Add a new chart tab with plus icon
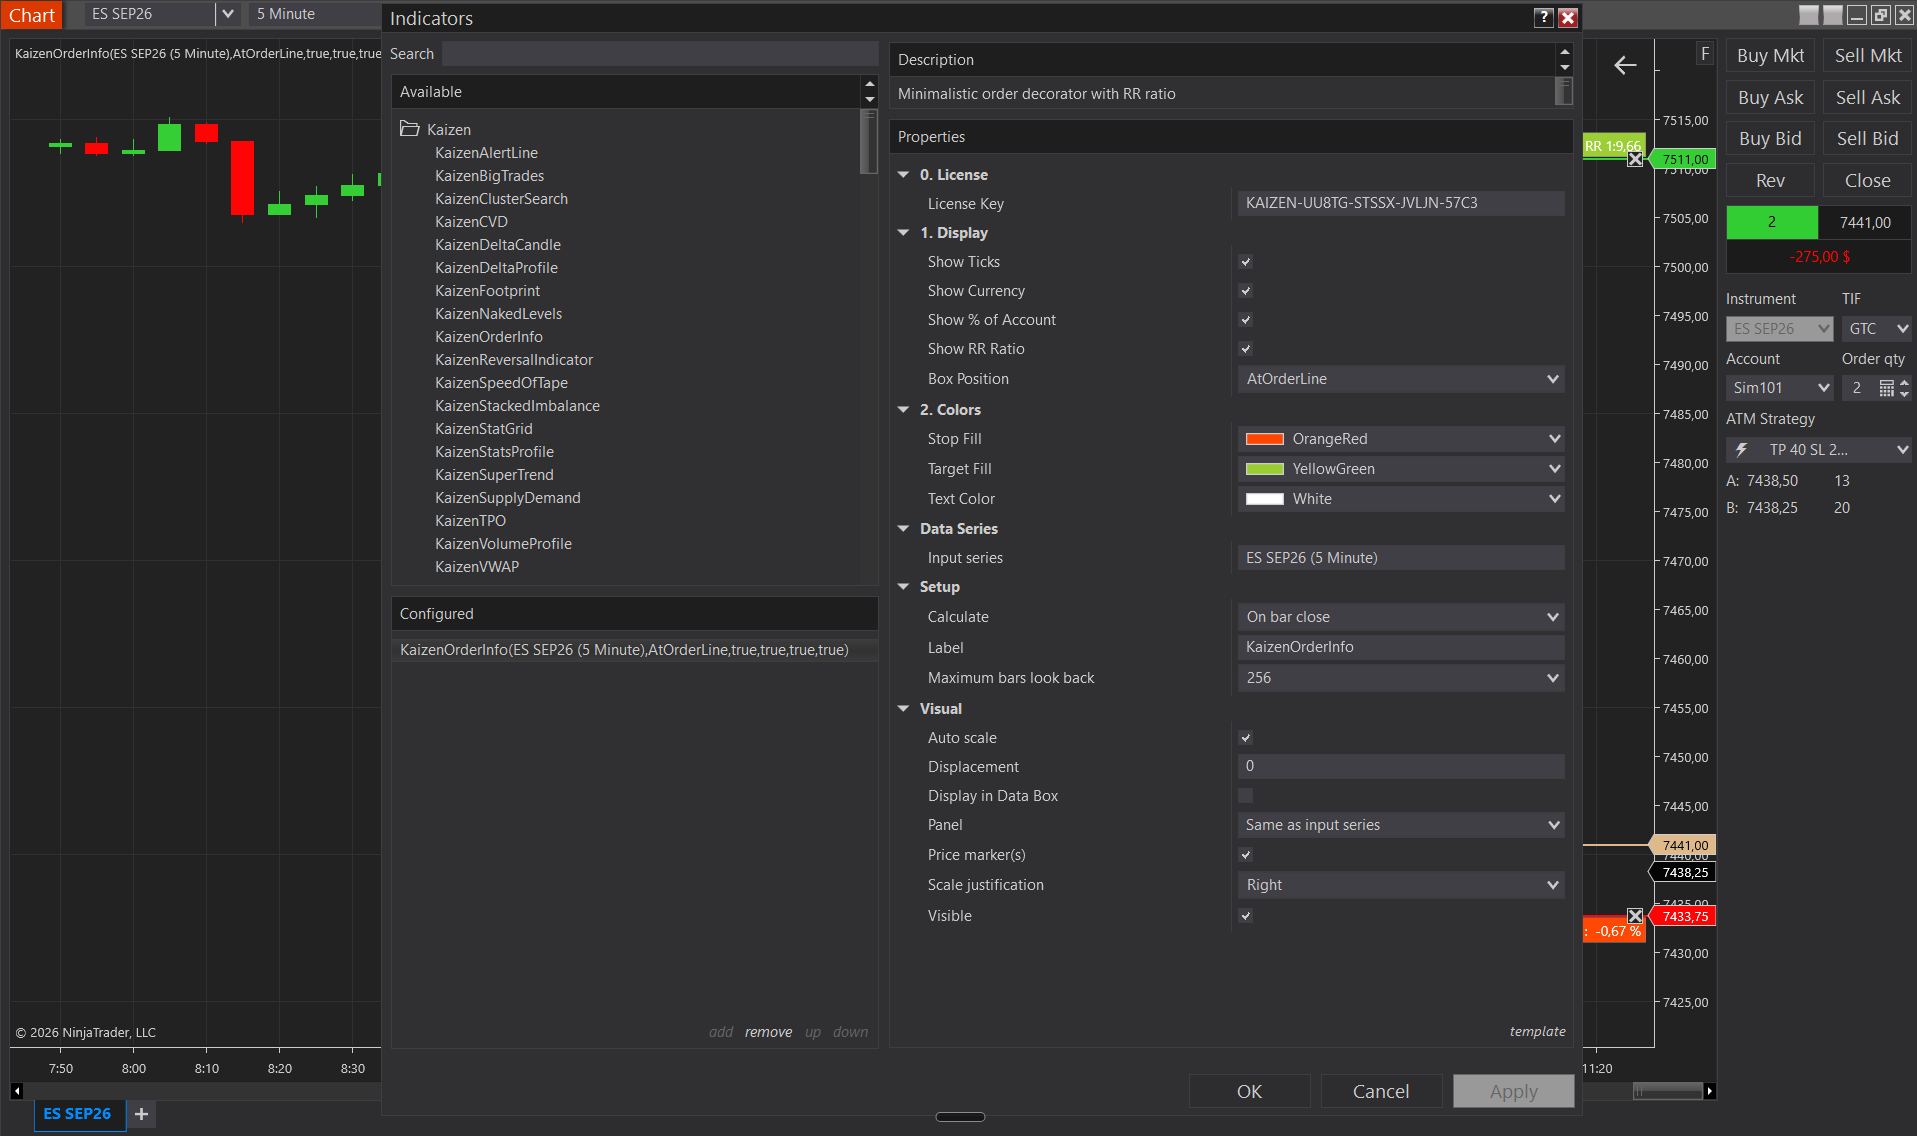This screenshot has width=1917, height=1136. 141,1114
